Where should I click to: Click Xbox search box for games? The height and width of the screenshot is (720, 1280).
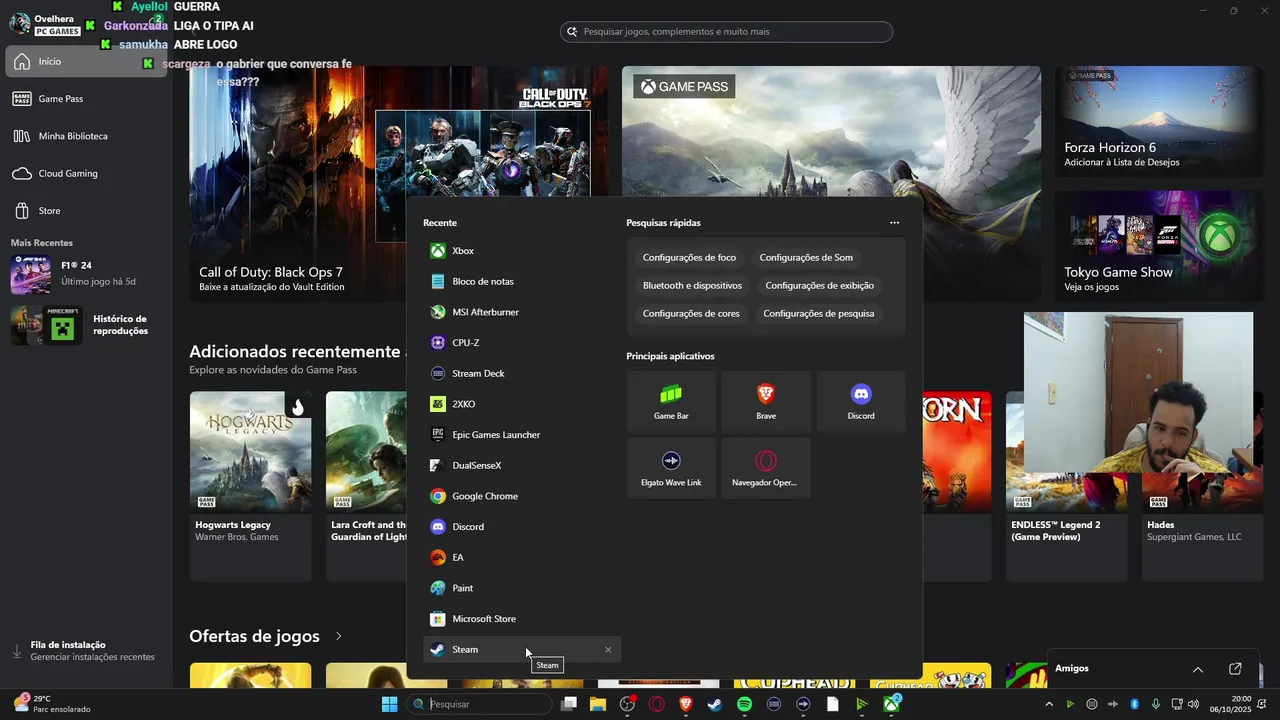[x=726, y=32]
